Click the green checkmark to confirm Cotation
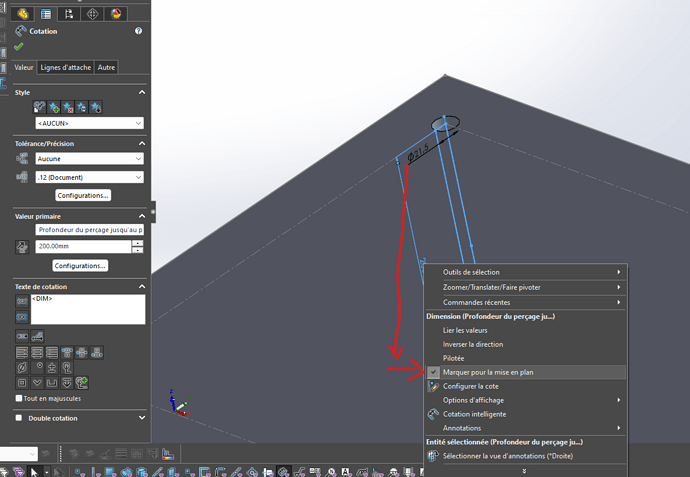The width and height of the screenshot is (690, 477). pyautogui.click(x=19, y=47)
